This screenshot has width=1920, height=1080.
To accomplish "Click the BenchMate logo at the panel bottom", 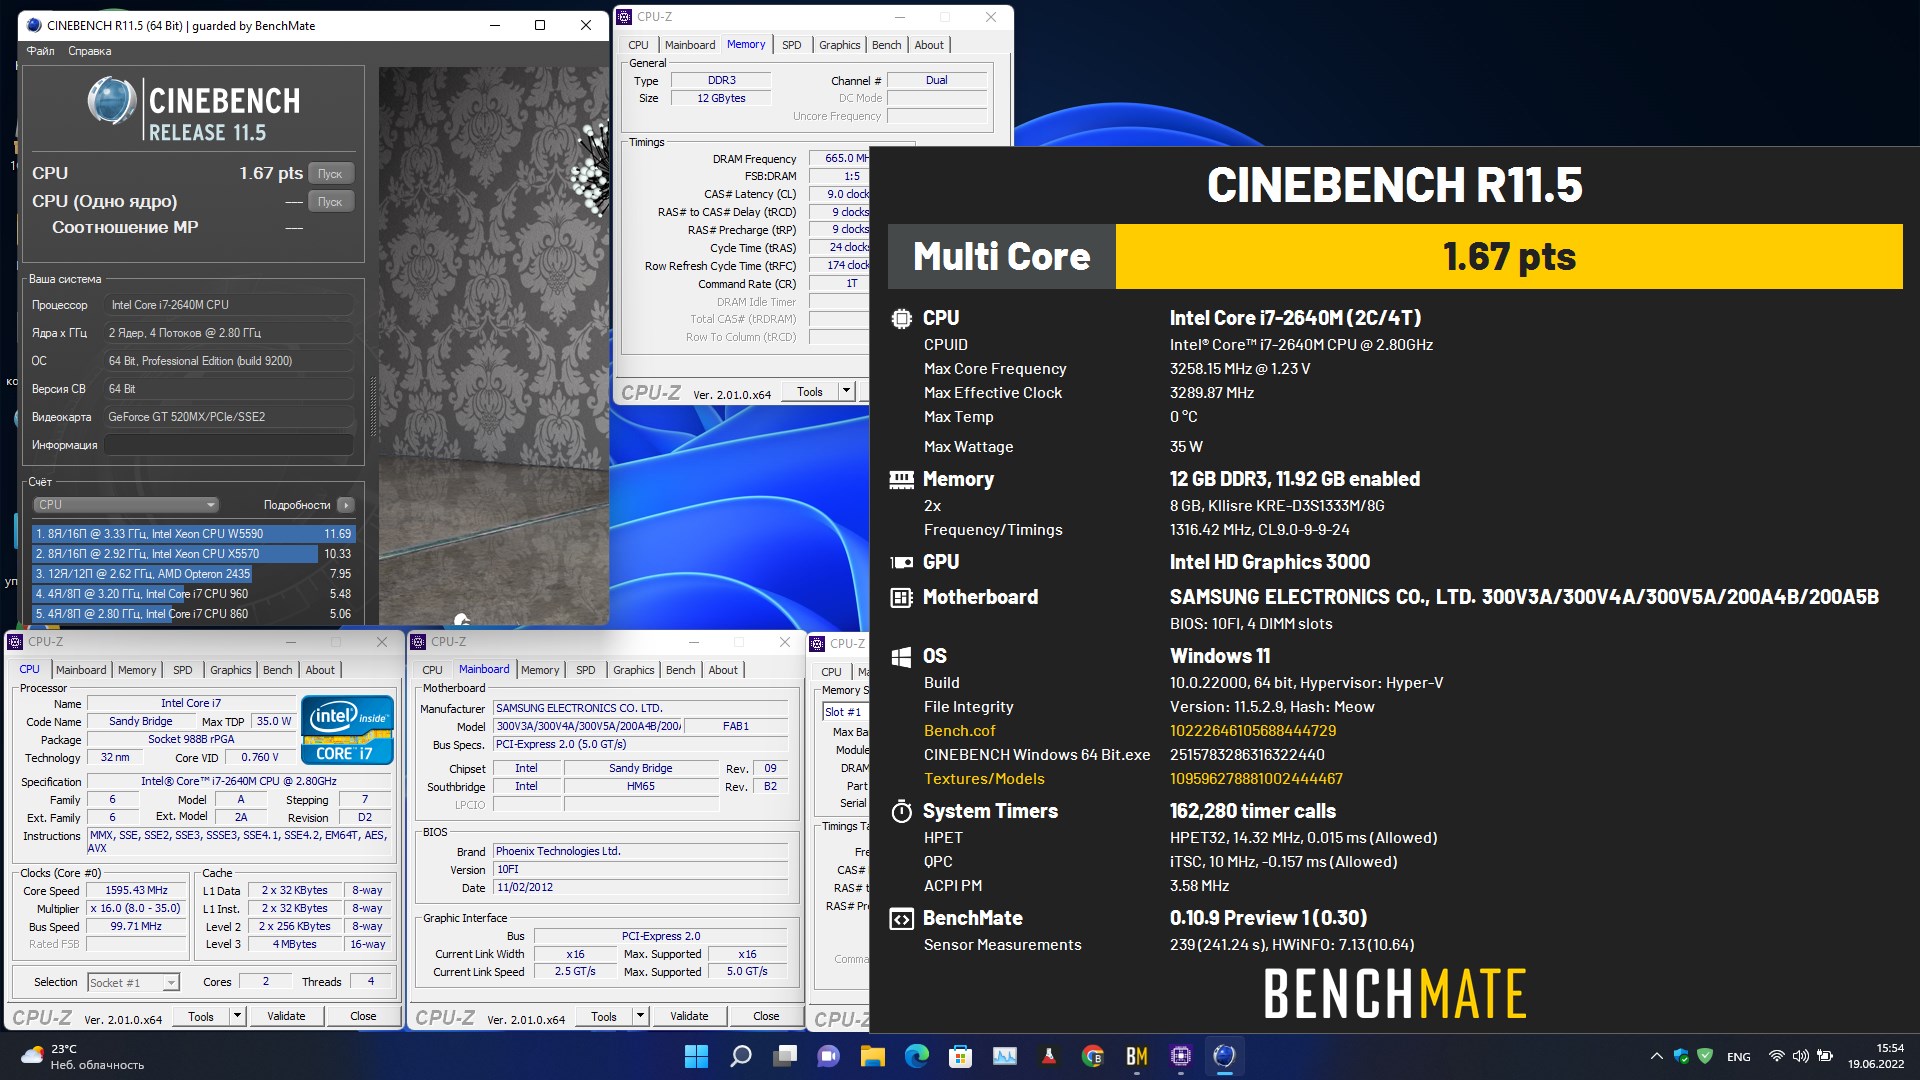I will tap(1394, 993).
